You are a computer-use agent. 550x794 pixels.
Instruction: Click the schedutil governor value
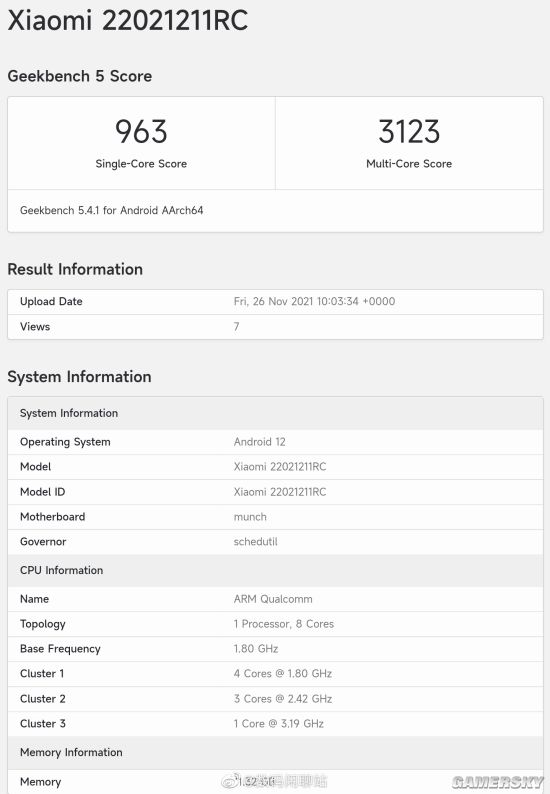click(255, 541)
